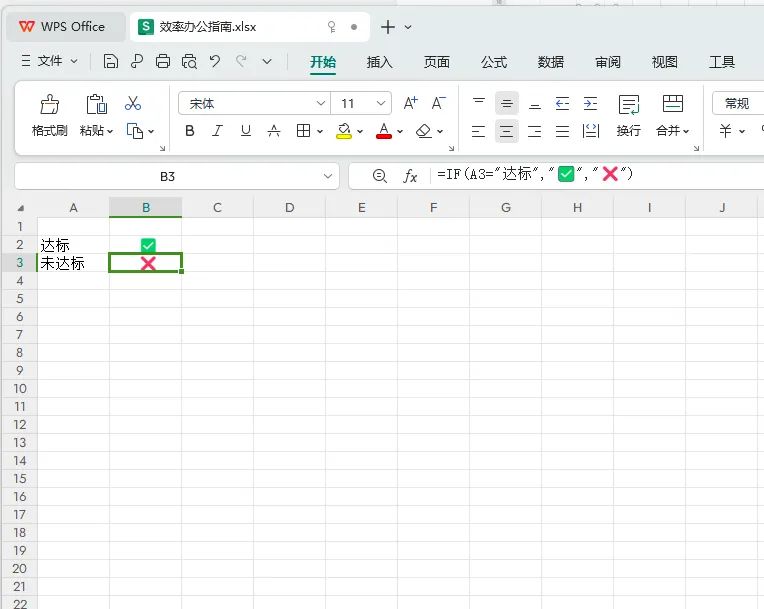Click the Save icon in quick toolbar

click(111, 61)
